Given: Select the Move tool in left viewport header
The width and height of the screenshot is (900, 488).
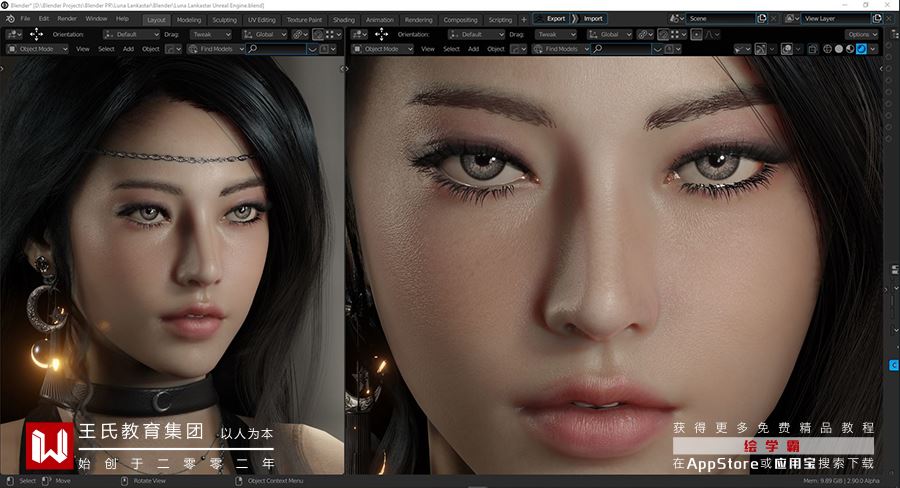Looking at the screenshot, I should coord(36,34).
